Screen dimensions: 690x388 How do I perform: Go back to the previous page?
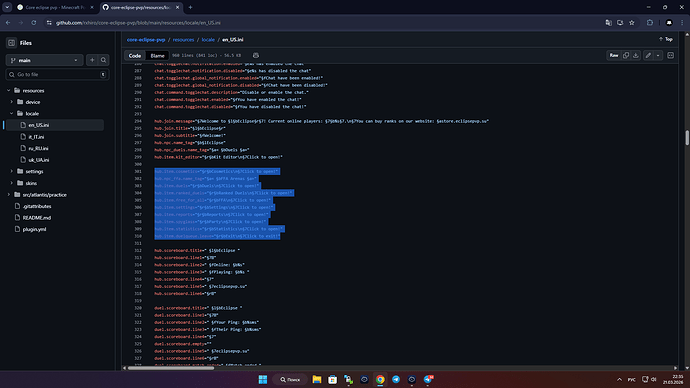[x=8, y=23]
